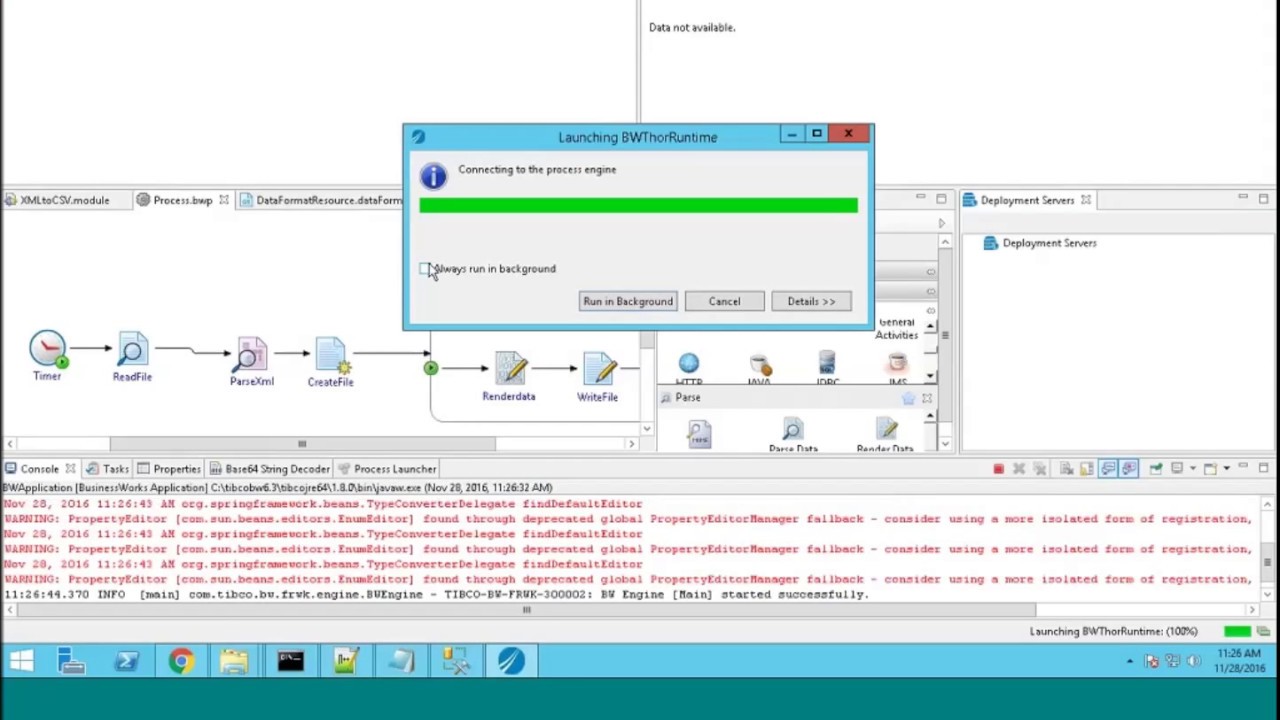Pick the Parse XML mime palette icon
This screenshot has height=720, width=1280.
(x=699, y=434)
